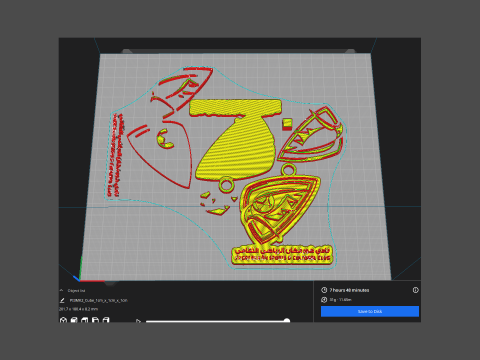480x360 pixels.
Task: Click the simulation slider handle
Action: click(x=287, y=321)
